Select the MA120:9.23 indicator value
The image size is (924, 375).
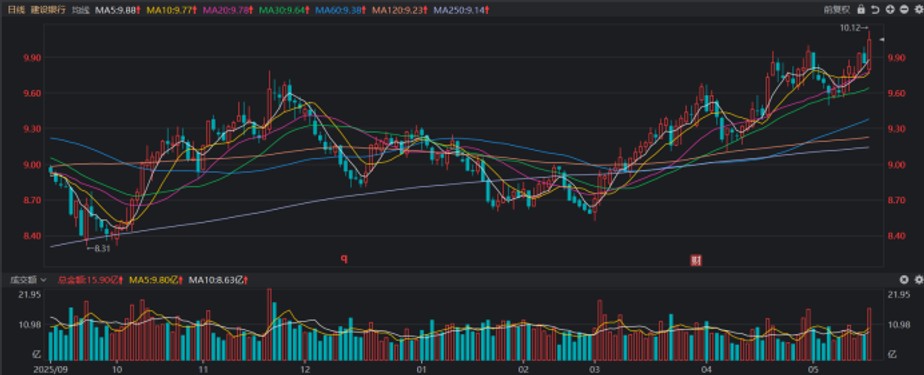(x=399, y=10)
